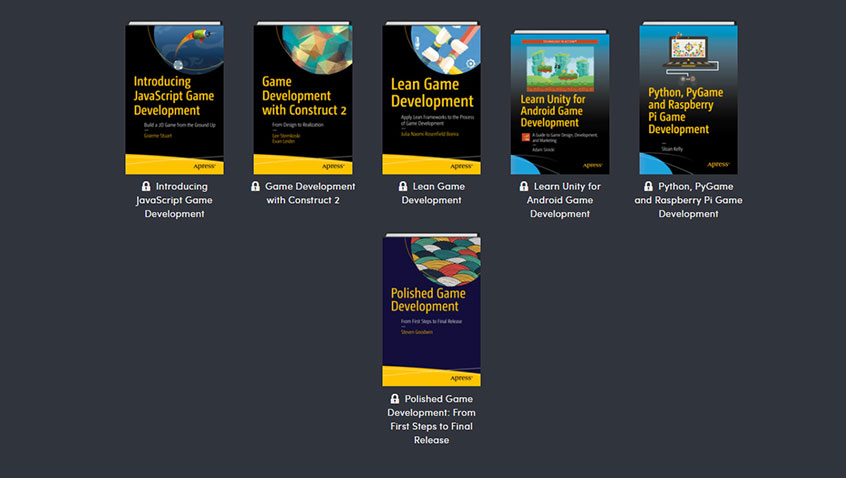
Task: Click lock icon beside Game Development with Construct 2
Action: tap(255, 186)
